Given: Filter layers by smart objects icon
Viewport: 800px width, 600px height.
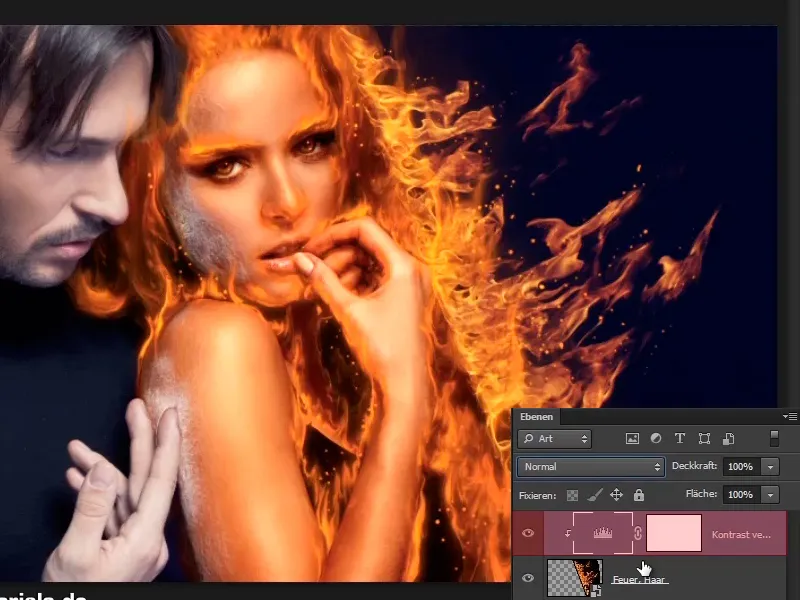Looking at the screenshot, I should (x=729, y=439).
